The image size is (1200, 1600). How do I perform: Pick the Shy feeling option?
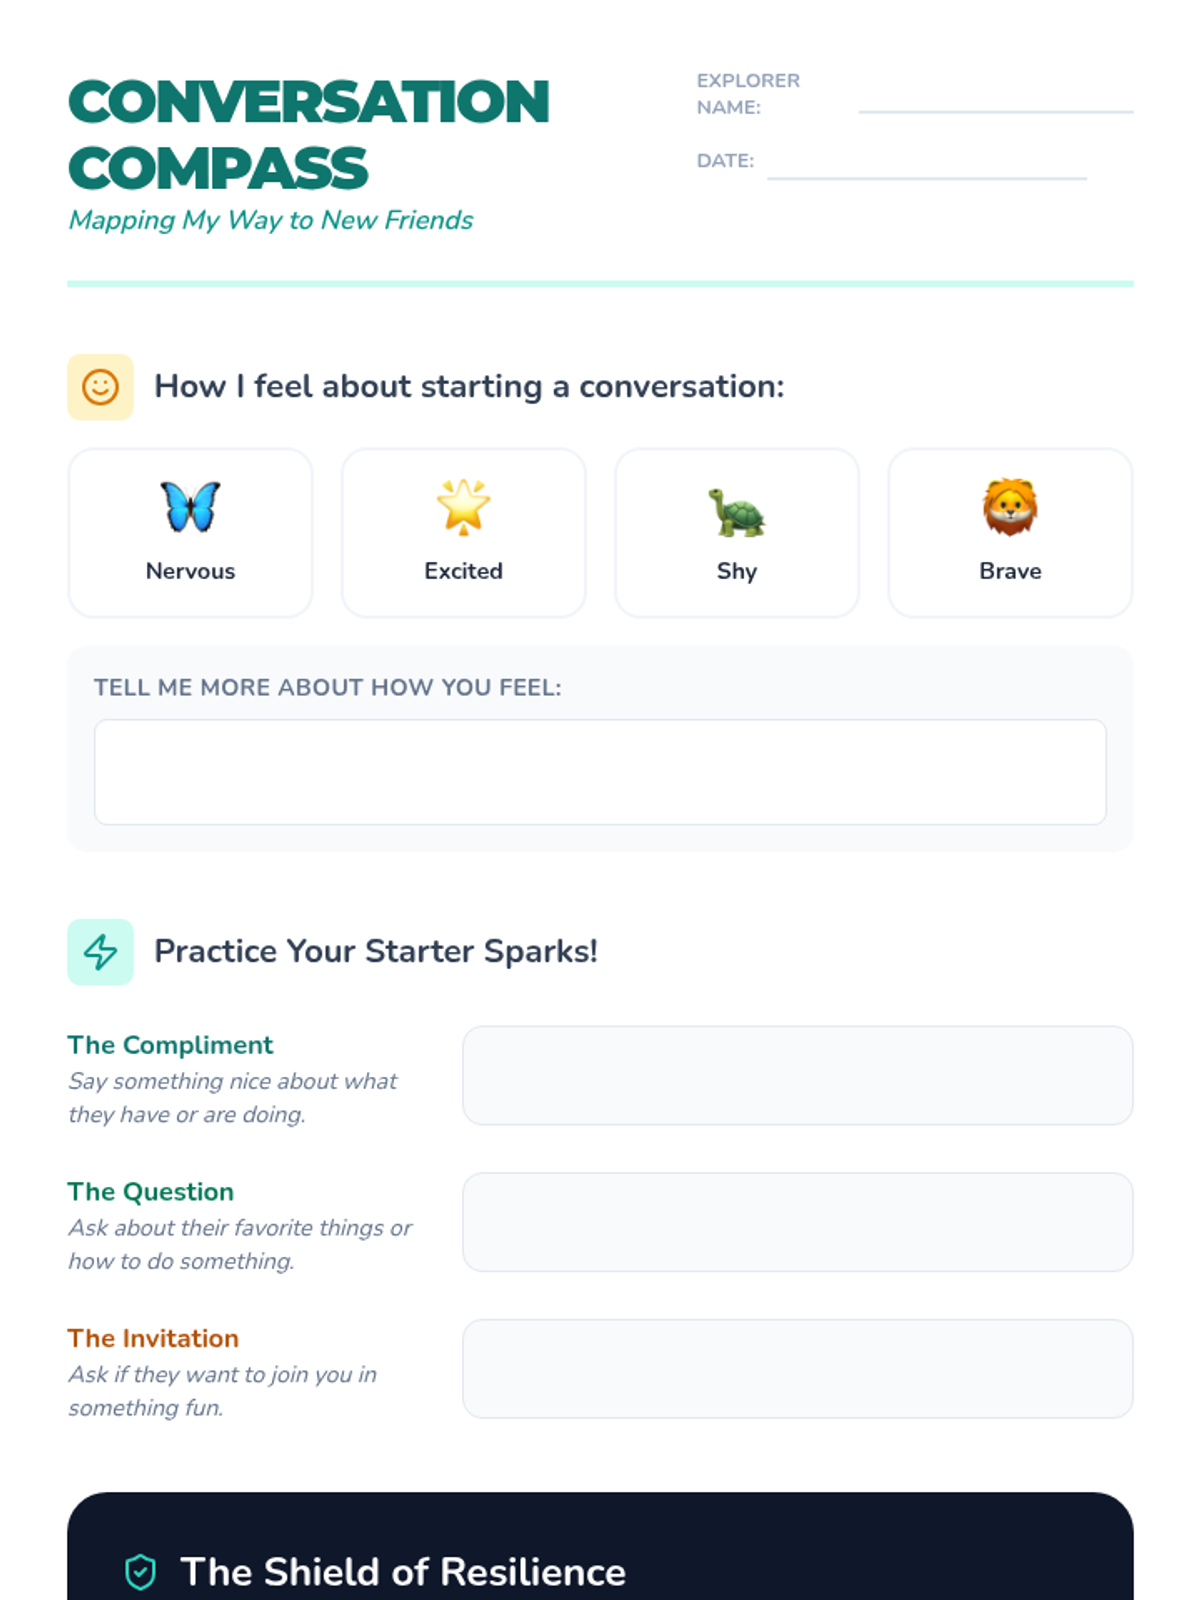coord(737,533)
